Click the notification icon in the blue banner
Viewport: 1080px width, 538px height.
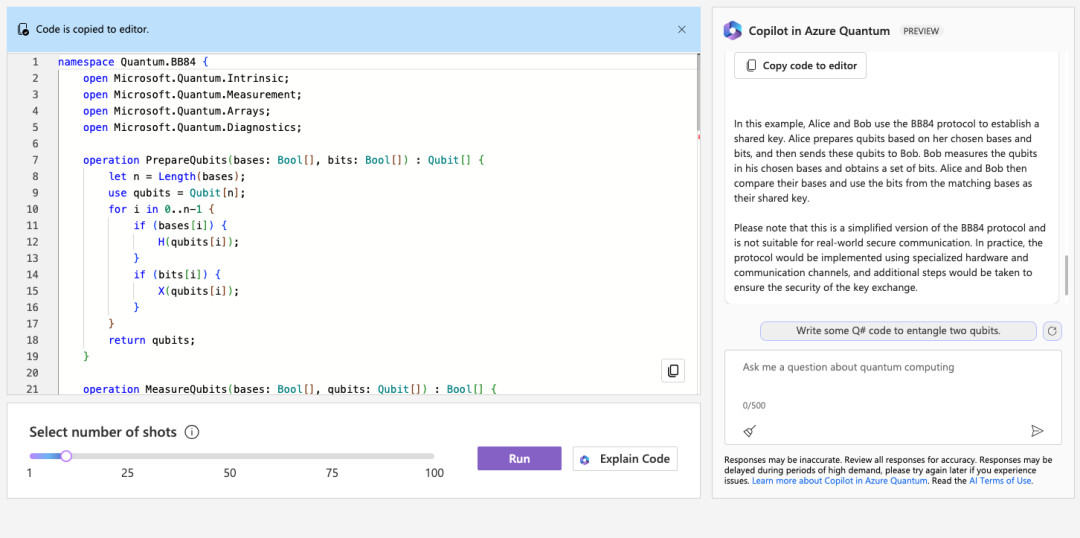[x=23, y=30]
